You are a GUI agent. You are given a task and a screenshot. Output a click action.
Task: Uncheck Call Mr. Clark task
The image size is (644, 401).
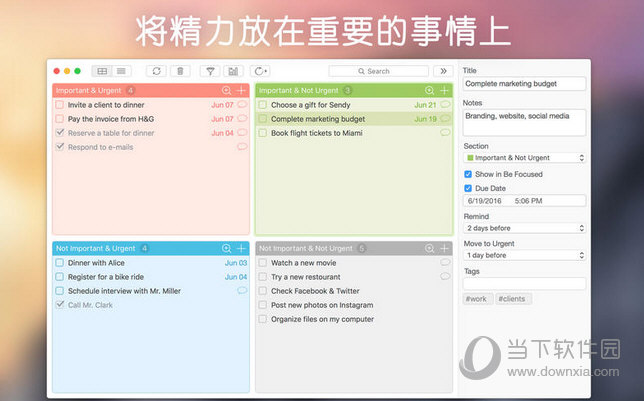click(60, 305)
